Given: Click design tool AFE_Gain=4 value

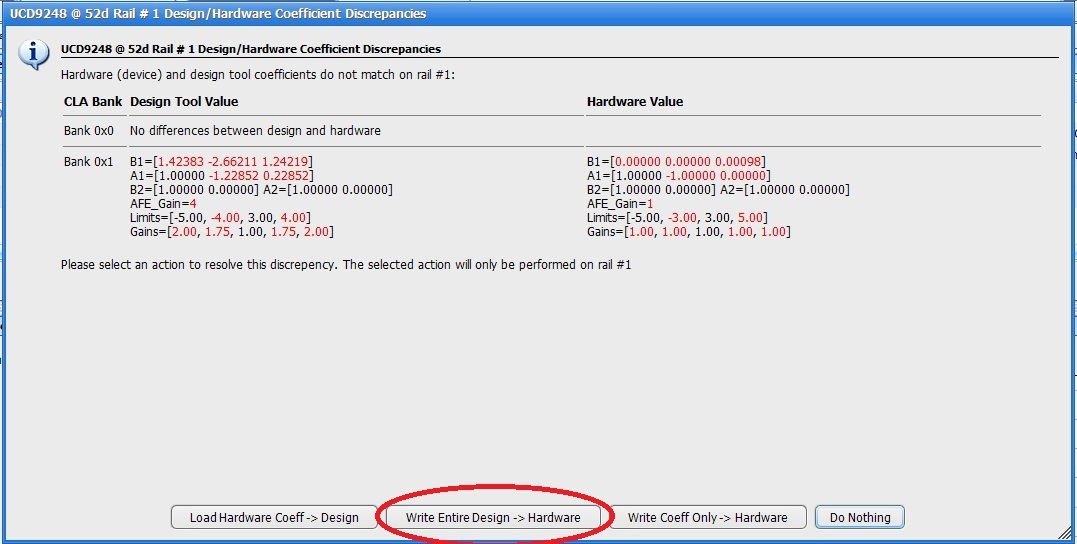Looking at the screenshot, I should [x=163, y=204].
